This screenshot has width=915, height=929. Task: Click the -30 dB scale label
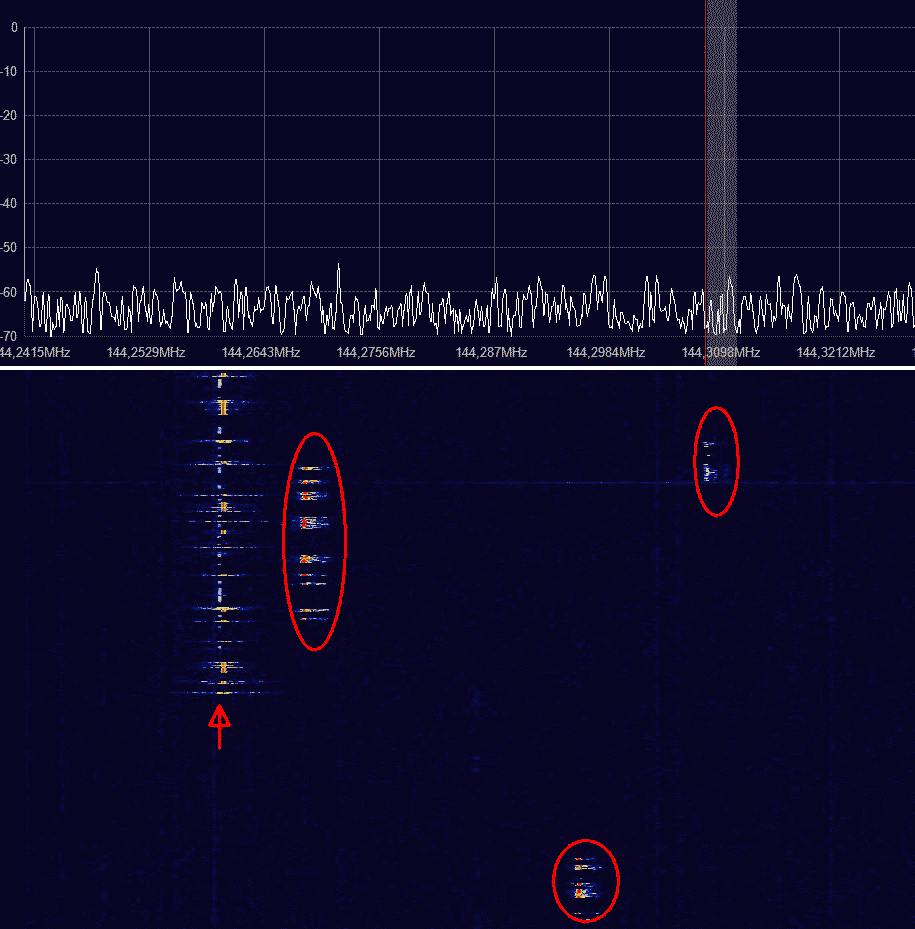tap(9, 159)
